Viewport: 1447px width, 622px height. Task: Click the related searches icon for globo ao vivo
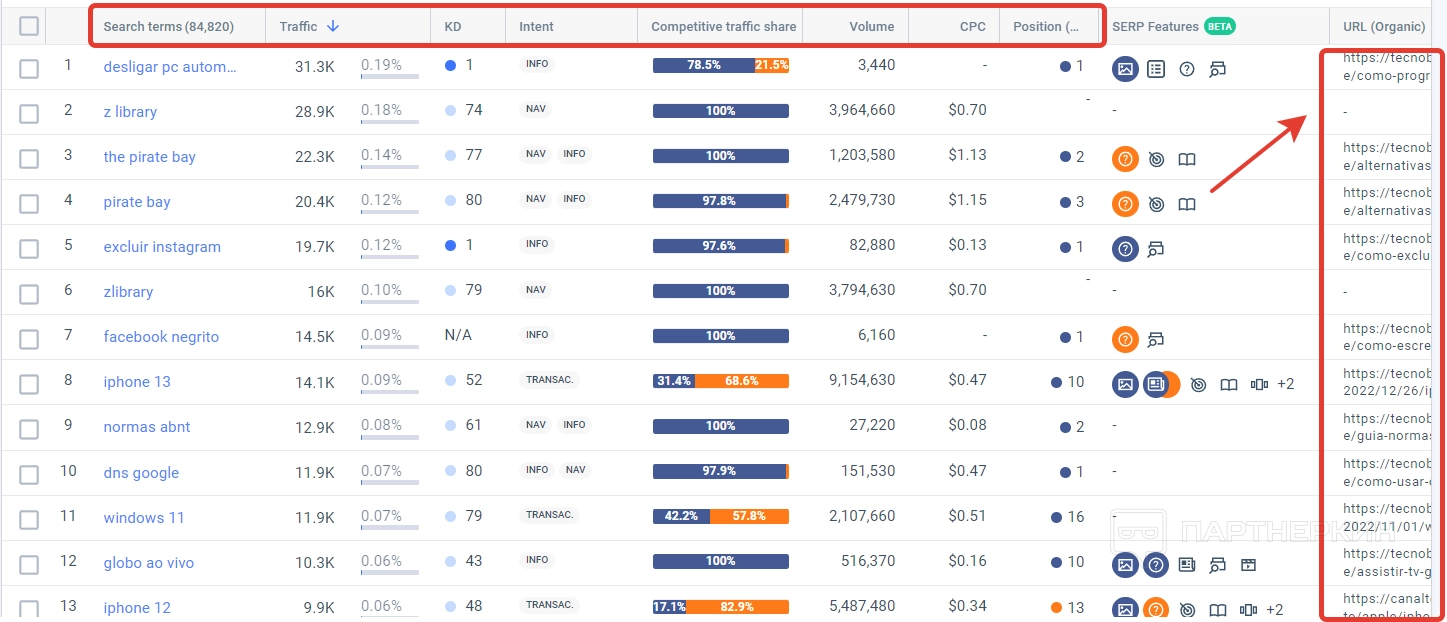1217,565
